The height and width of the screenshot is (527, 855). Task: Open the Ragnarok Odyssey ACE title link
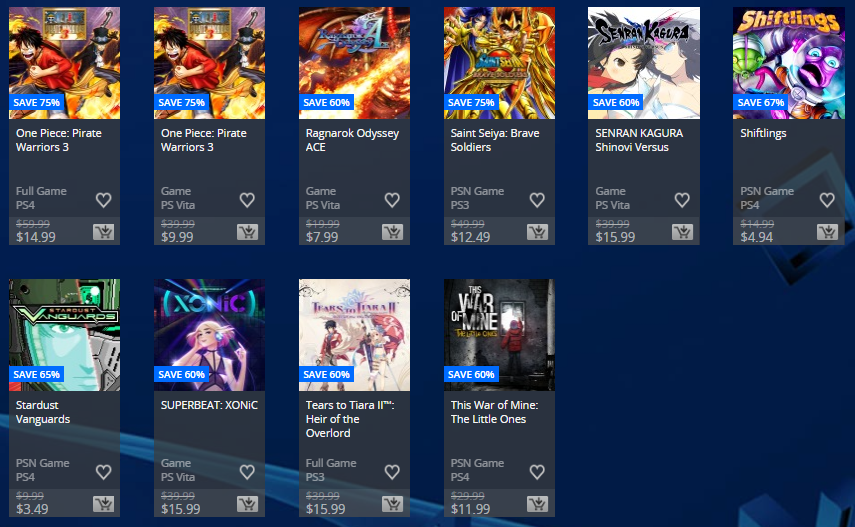click(x=352, y=140)
